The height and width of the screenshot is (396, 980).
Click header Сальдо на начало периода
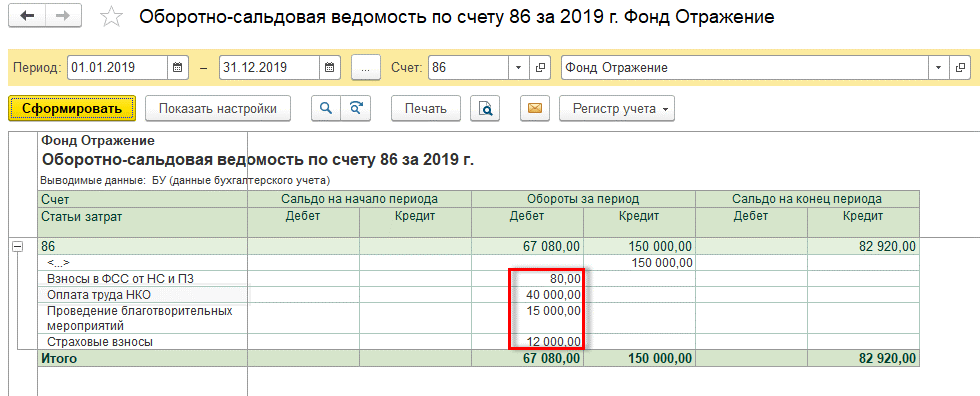(359, 199)
